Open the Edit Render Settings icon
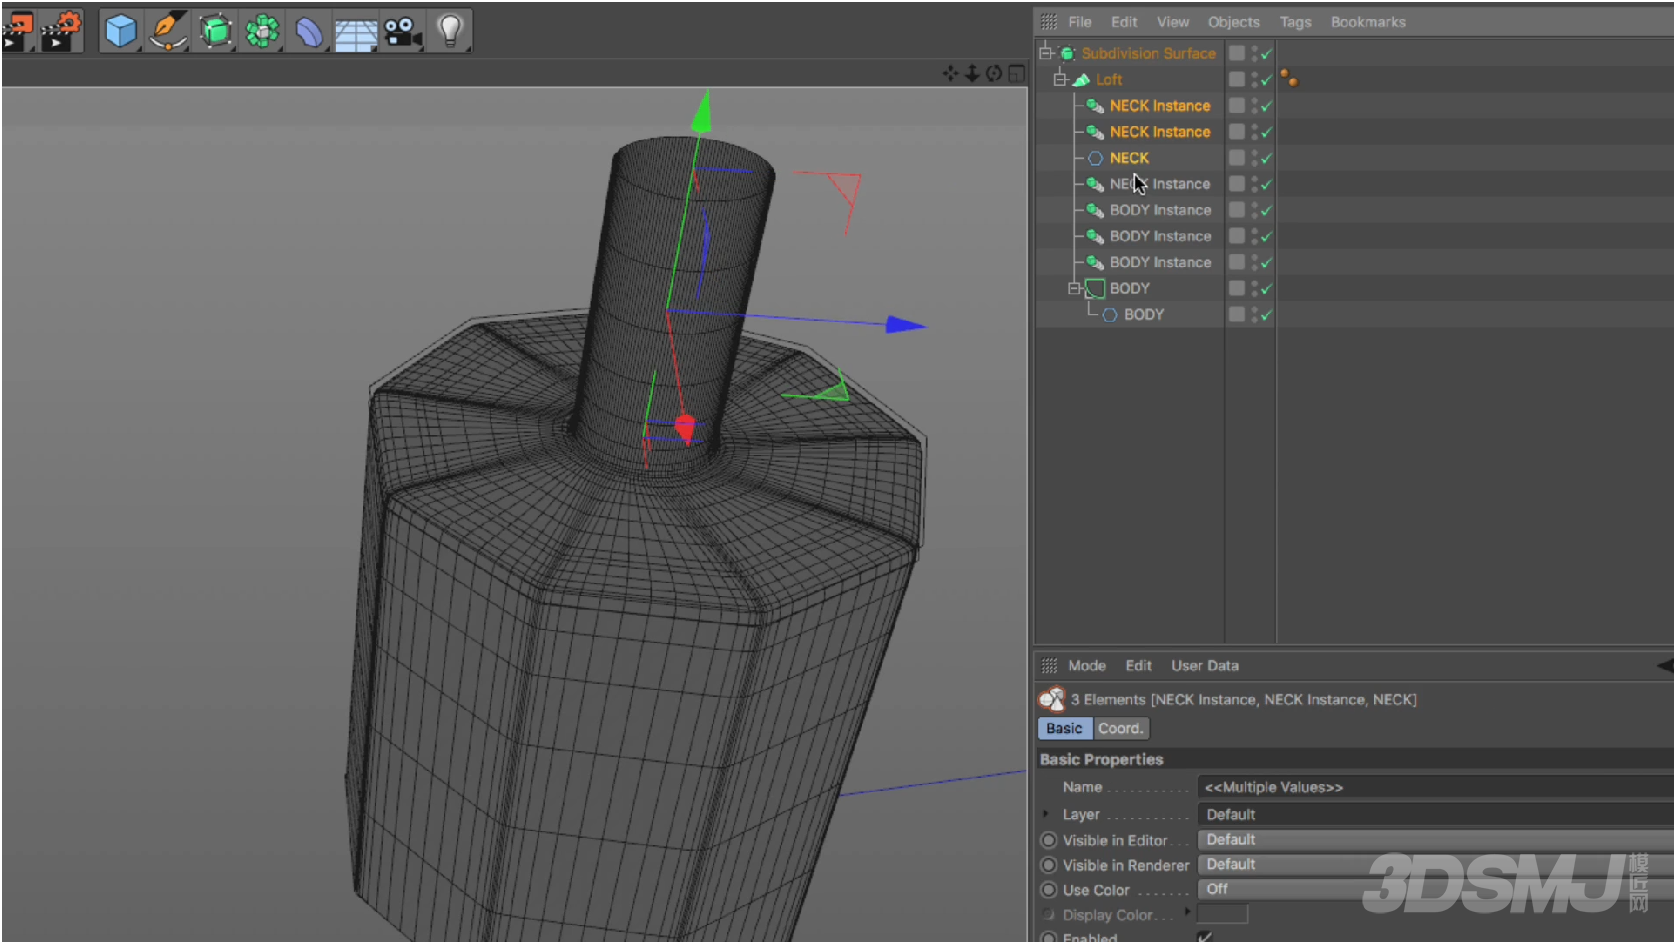 pyautogui.click(x=62, y=30)
